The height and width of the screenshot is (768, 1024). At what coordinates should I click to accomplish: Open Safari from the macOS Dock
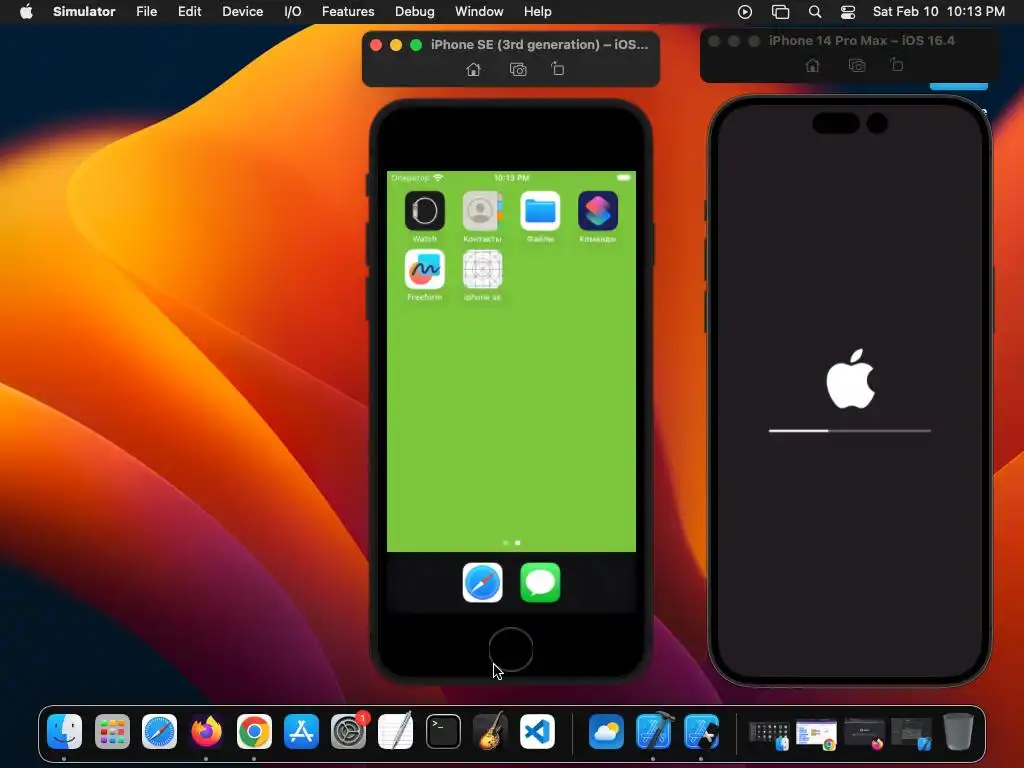click(159, 731)
